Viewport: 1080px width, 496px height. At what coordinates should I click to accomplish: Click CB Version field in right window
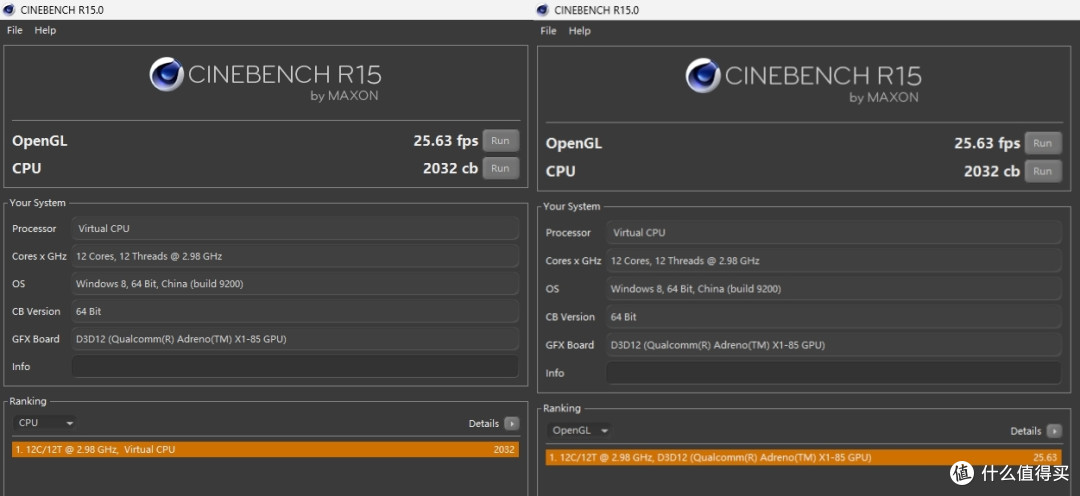click(833, 317)
